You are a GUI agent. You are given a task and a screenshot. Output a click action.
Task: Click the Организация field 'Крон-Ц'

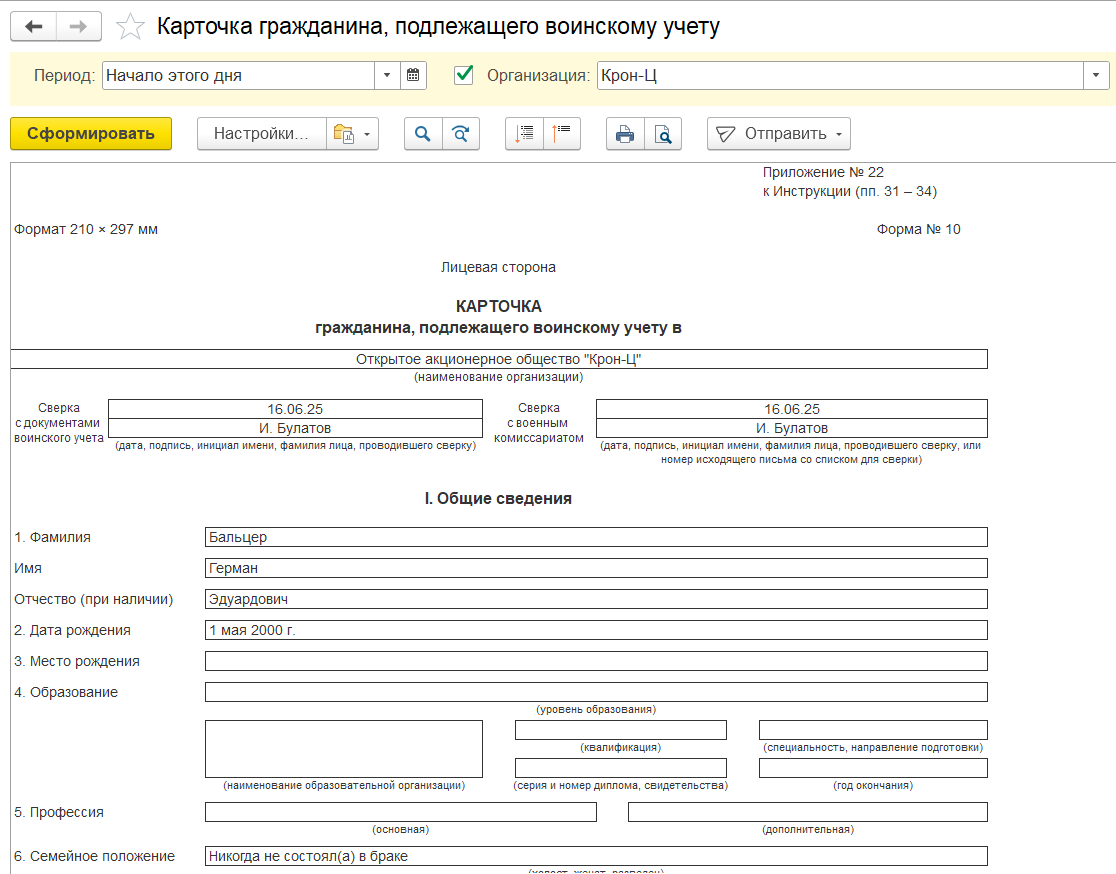840,75
